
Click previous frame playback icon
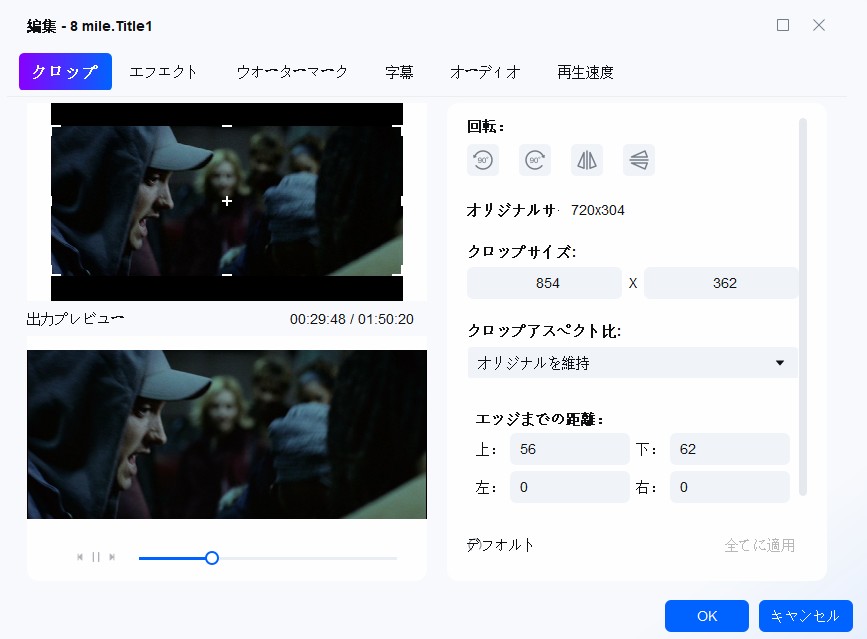pos(80,557)
